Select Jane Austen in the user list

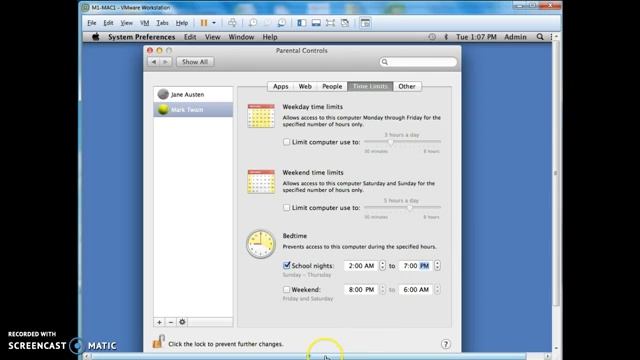pyautogui.click(x=193, y=94)
